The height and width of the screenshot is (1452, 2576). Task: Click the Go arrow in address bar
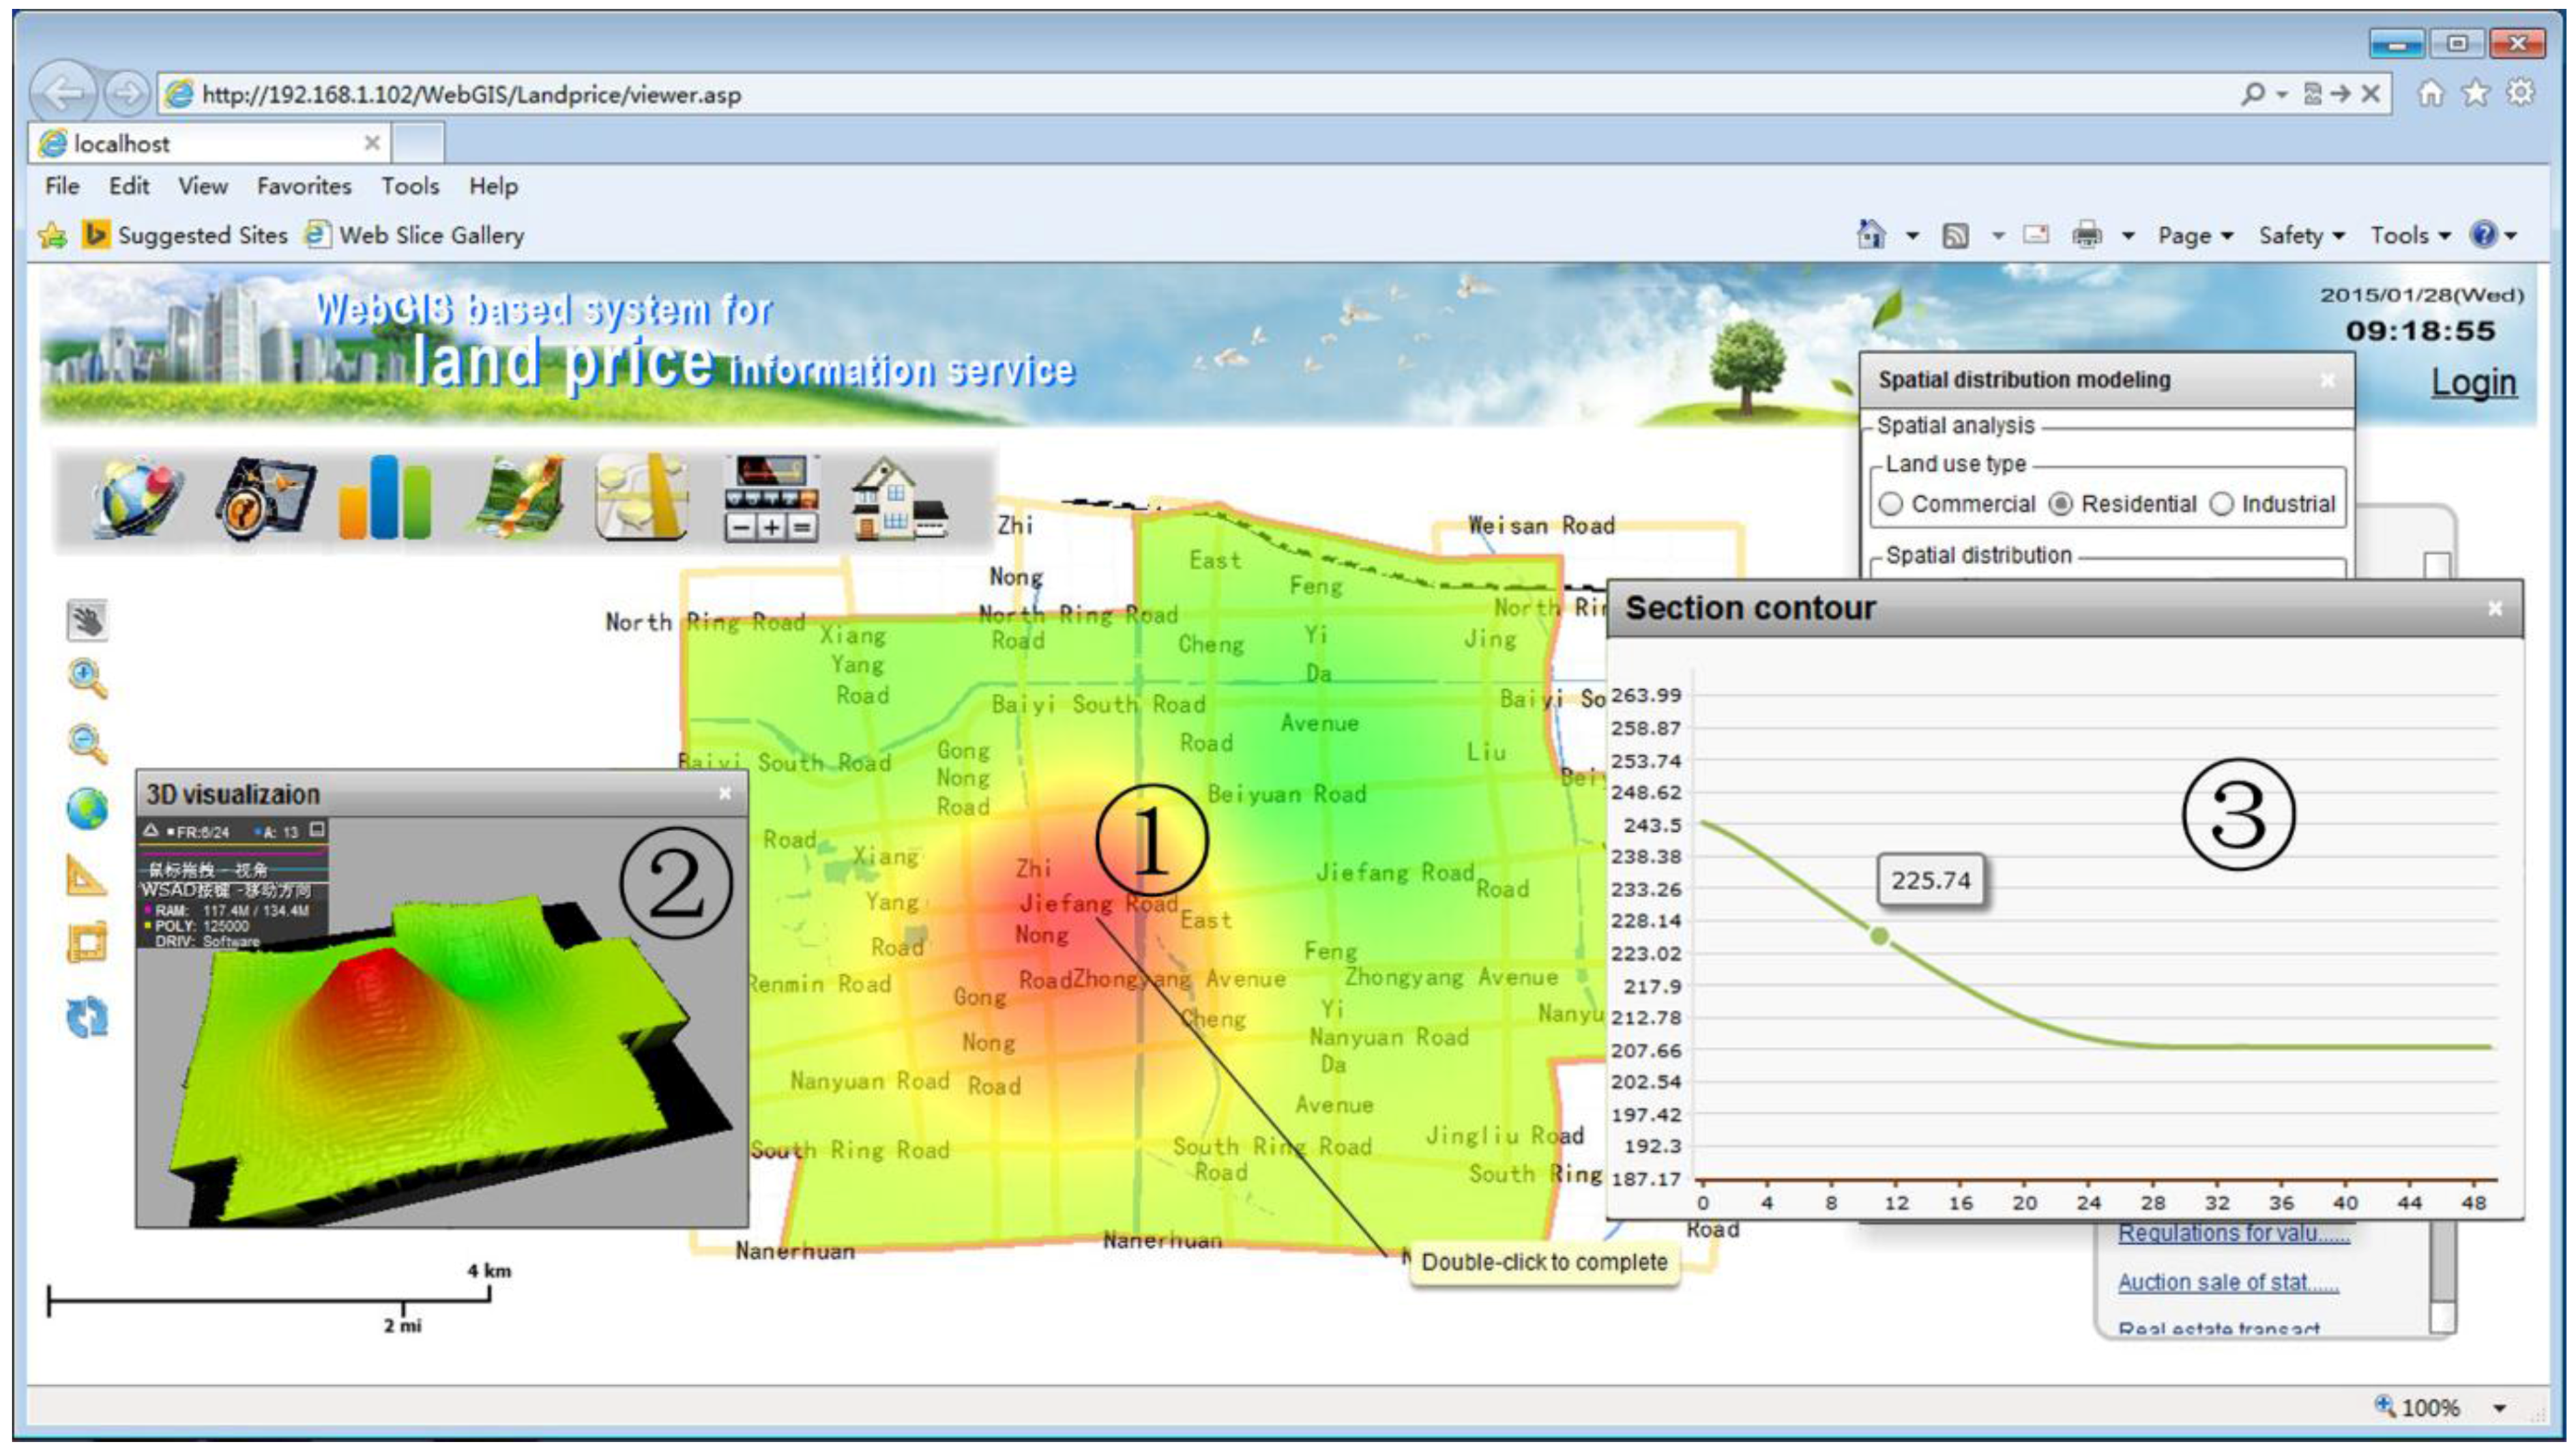tap(2340, 94)
